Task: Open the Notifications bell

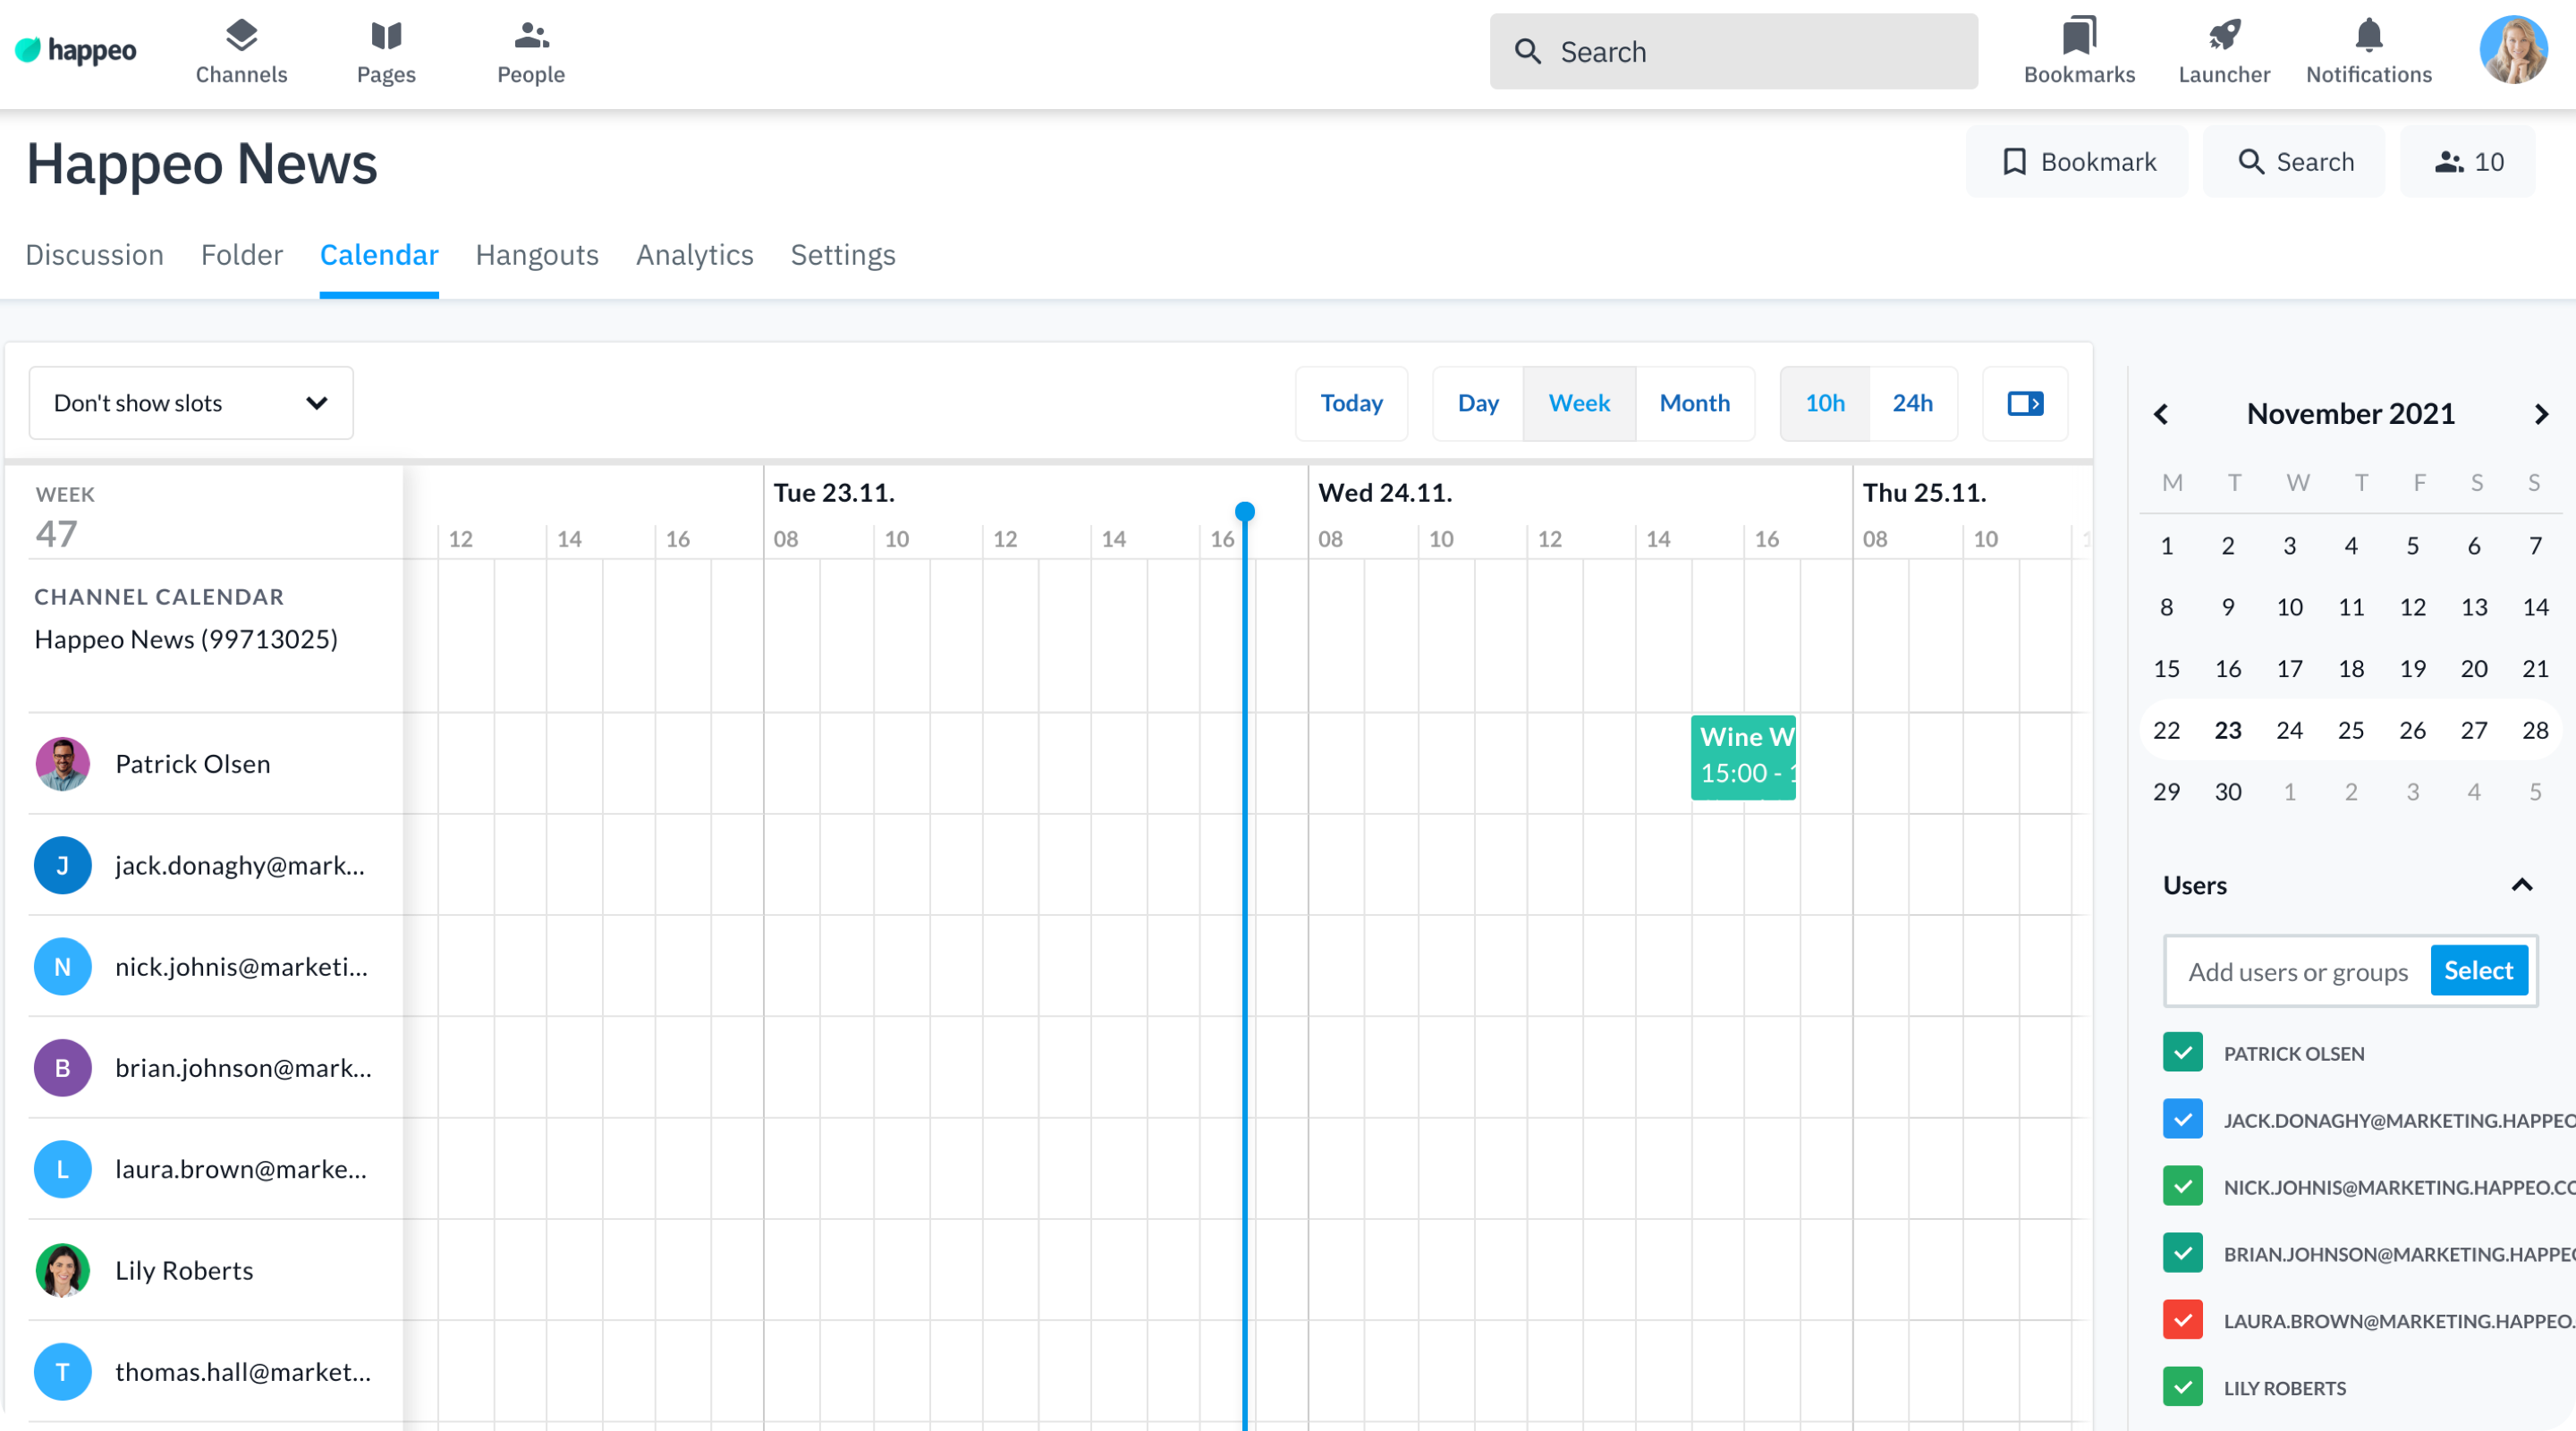Action: [x=2368, y=53]
